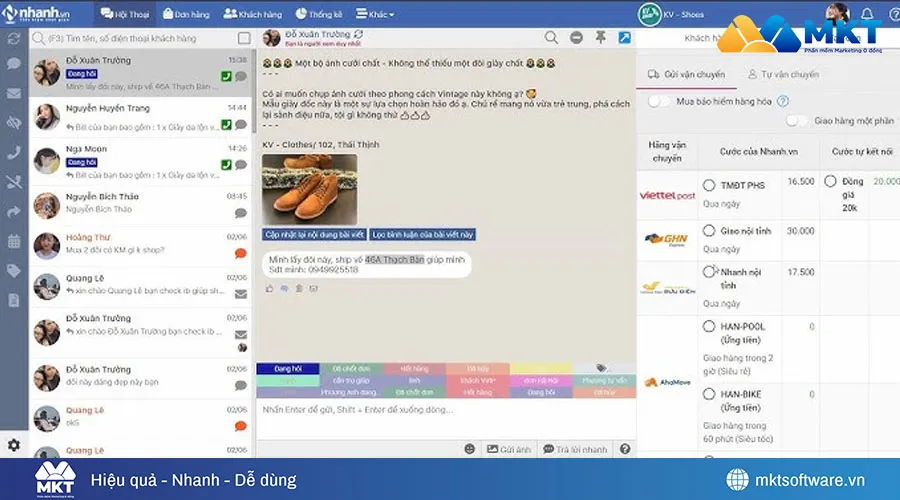Like the comment with the thumbs-up icon
The image size is (900, 500).
[269, 289]
